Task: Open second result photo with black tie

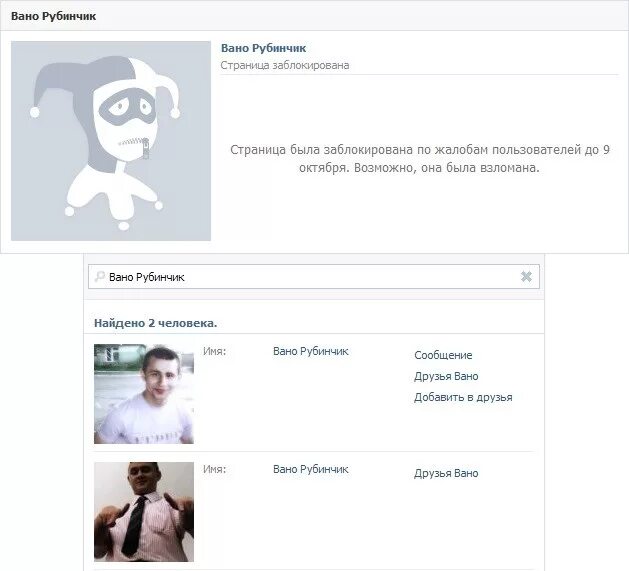Action: [144, 512]
